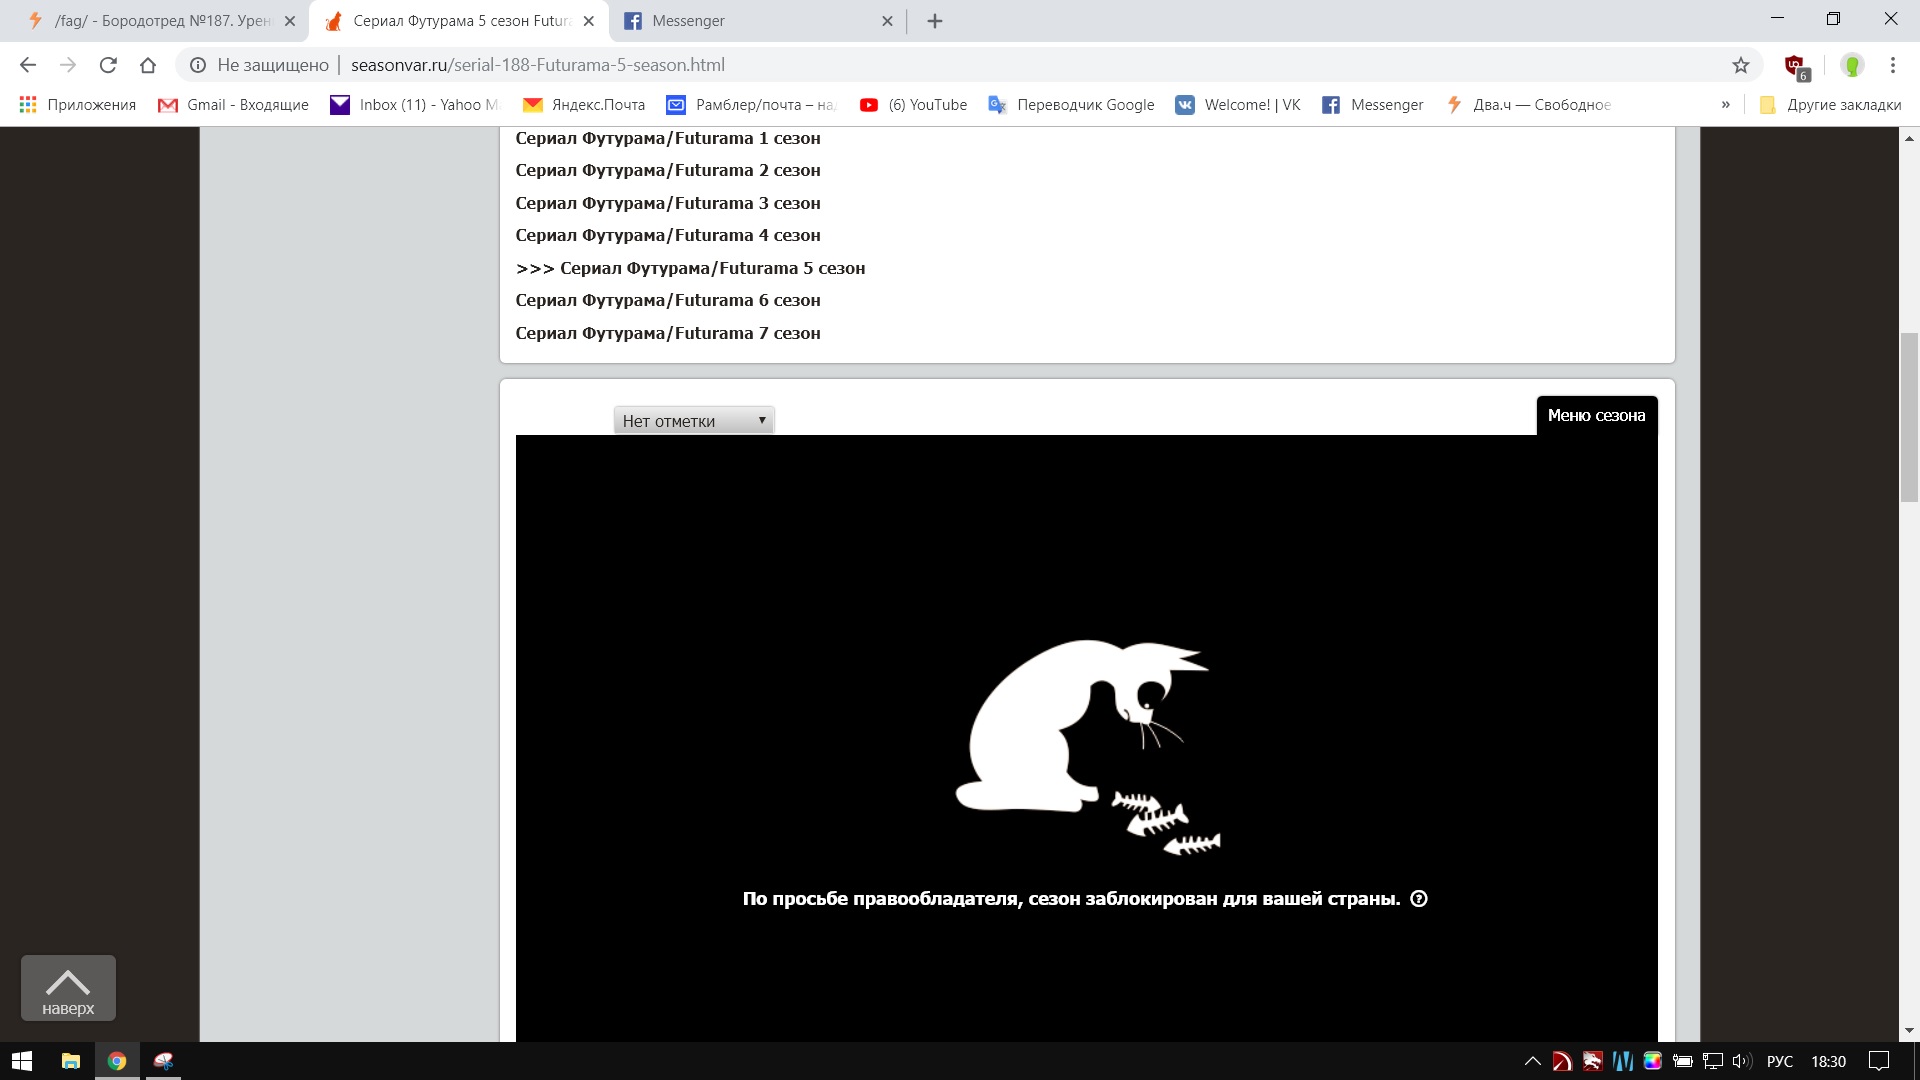Open the red shield extension icon

click(x=1797, y=67)
